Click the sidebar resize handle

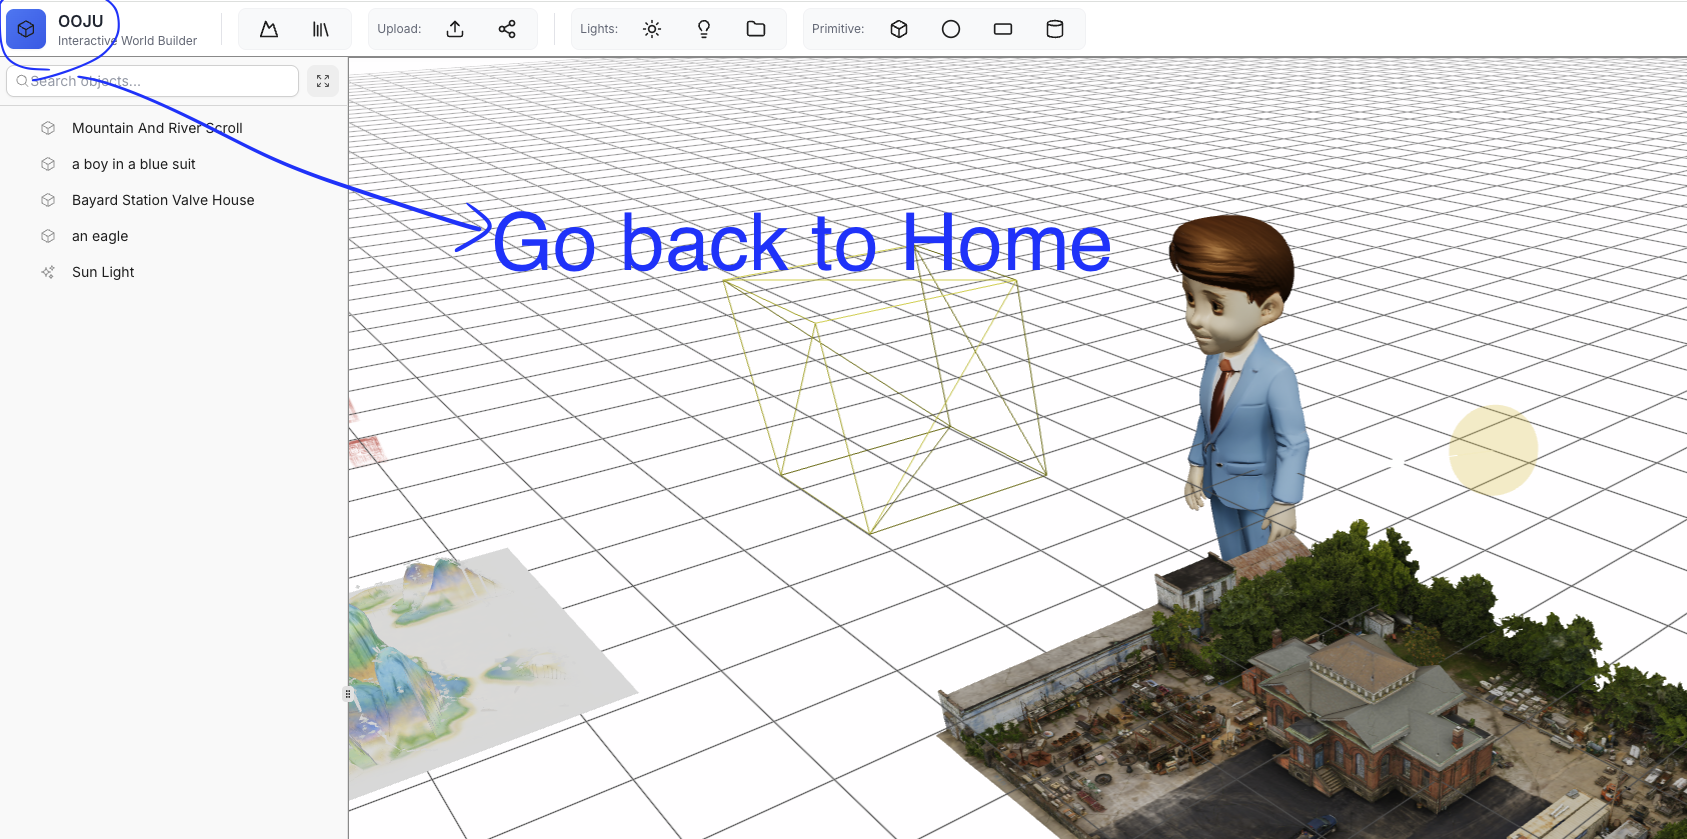[x=348, y=693]
